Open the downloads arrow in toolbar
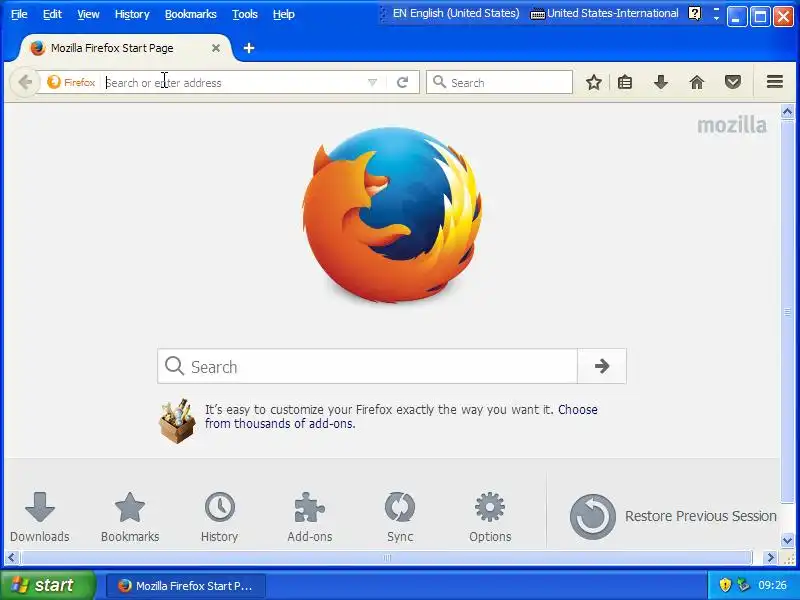 661,82
